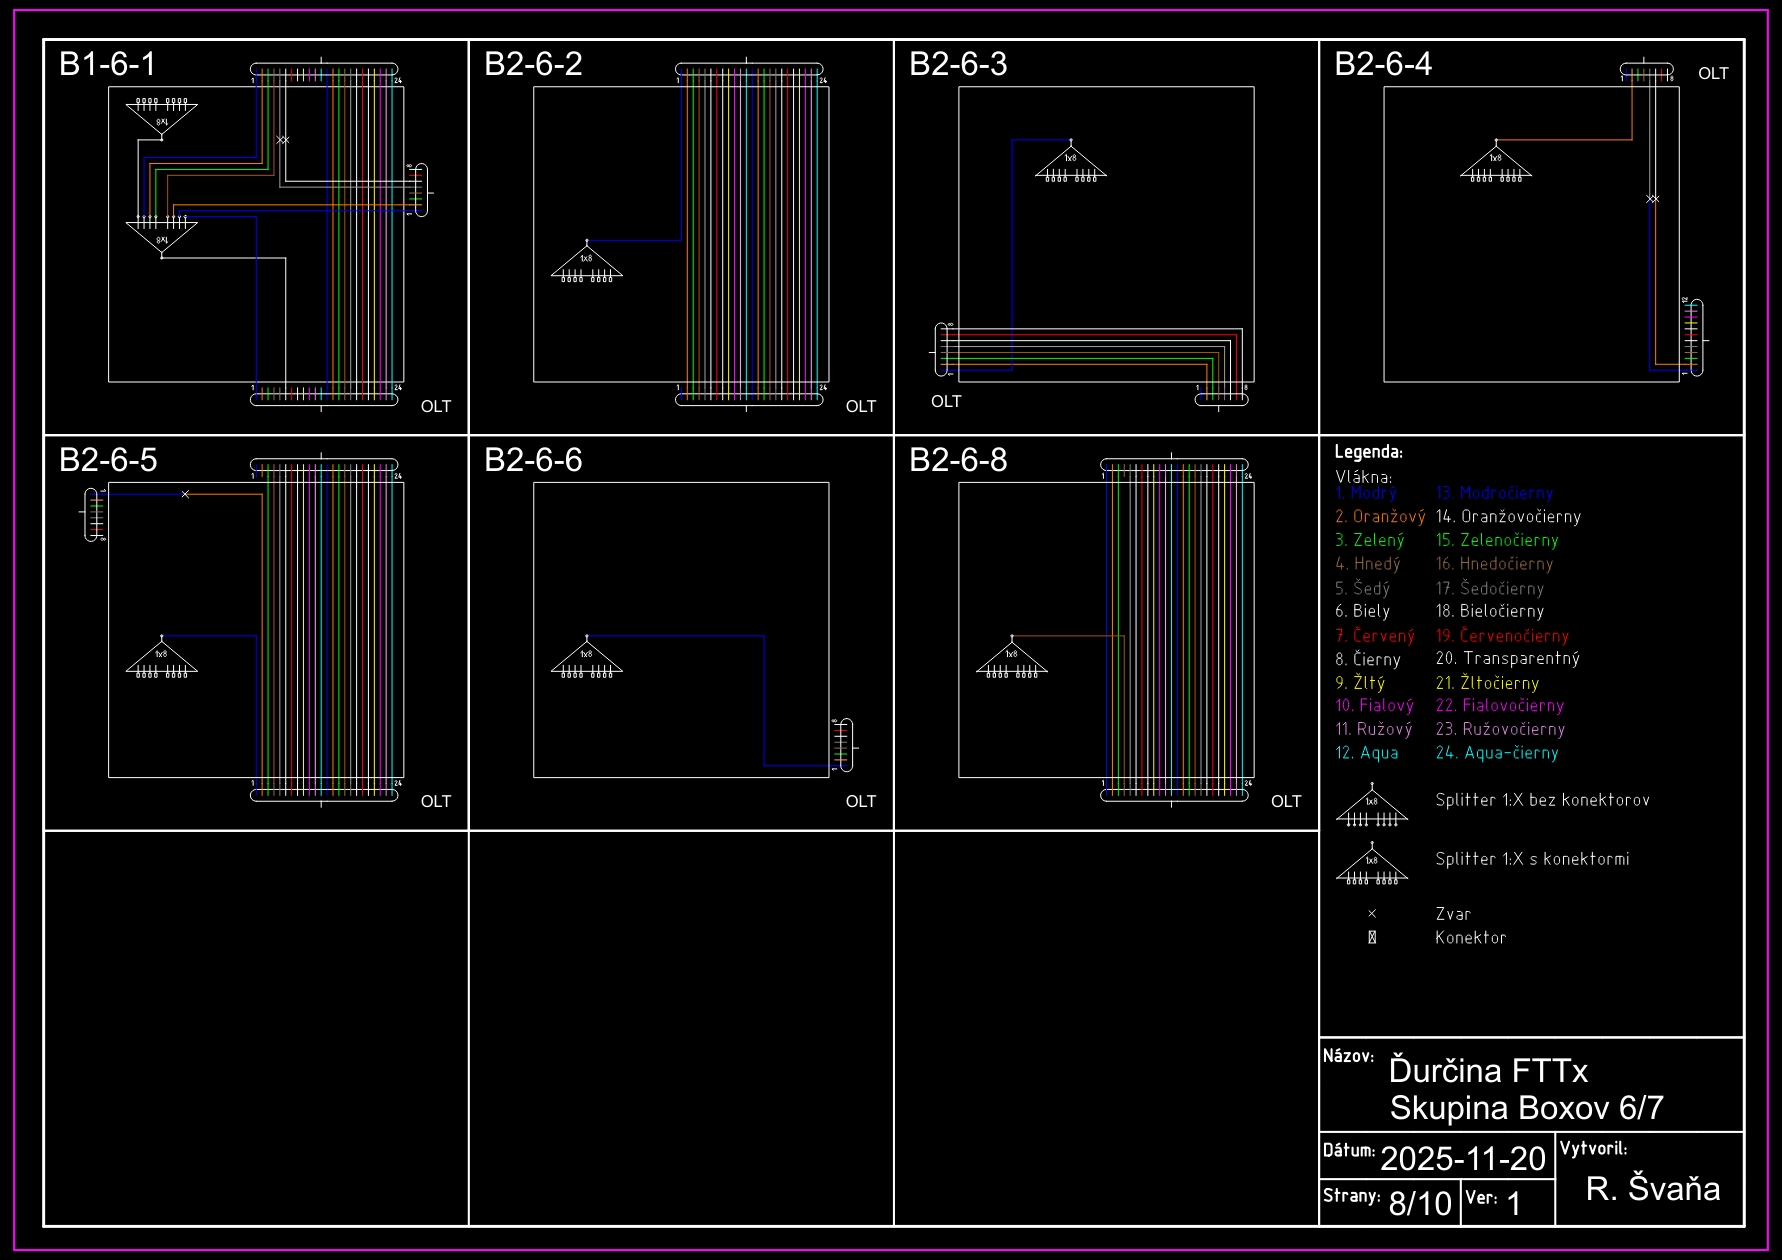Select '24. Aqua-čierny' in the legend
The image size is (1782, 1260).
click(1497, 753)
